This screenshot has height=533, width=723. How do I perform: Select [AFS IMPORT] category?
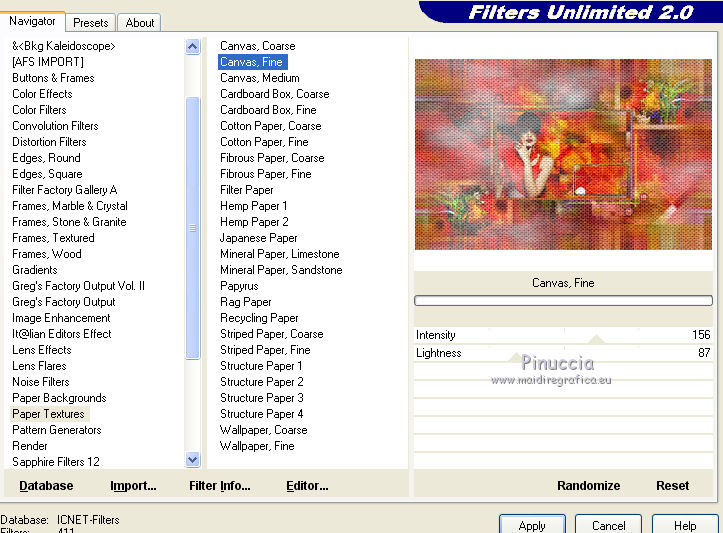[48, 62]
